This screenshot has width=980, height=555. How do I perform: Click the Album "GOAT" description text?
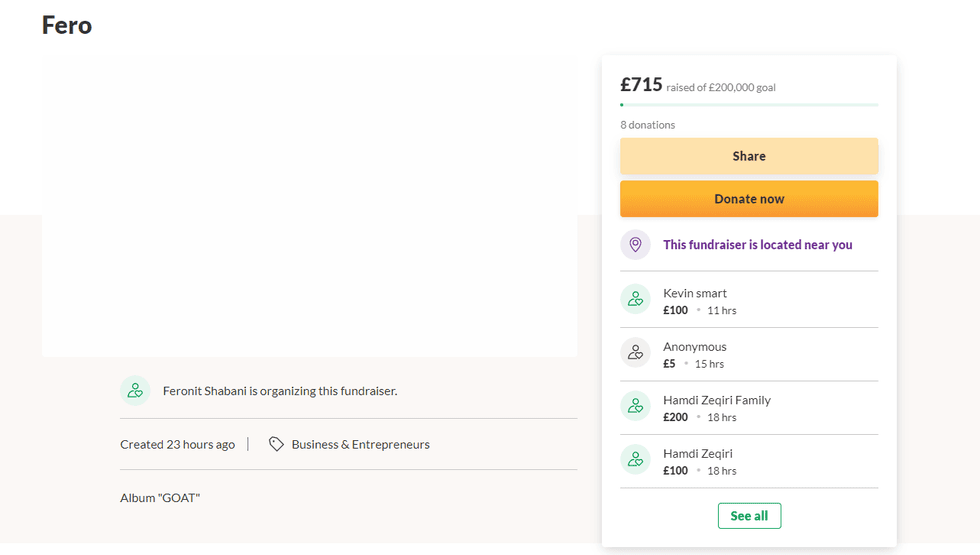[160, 498]
